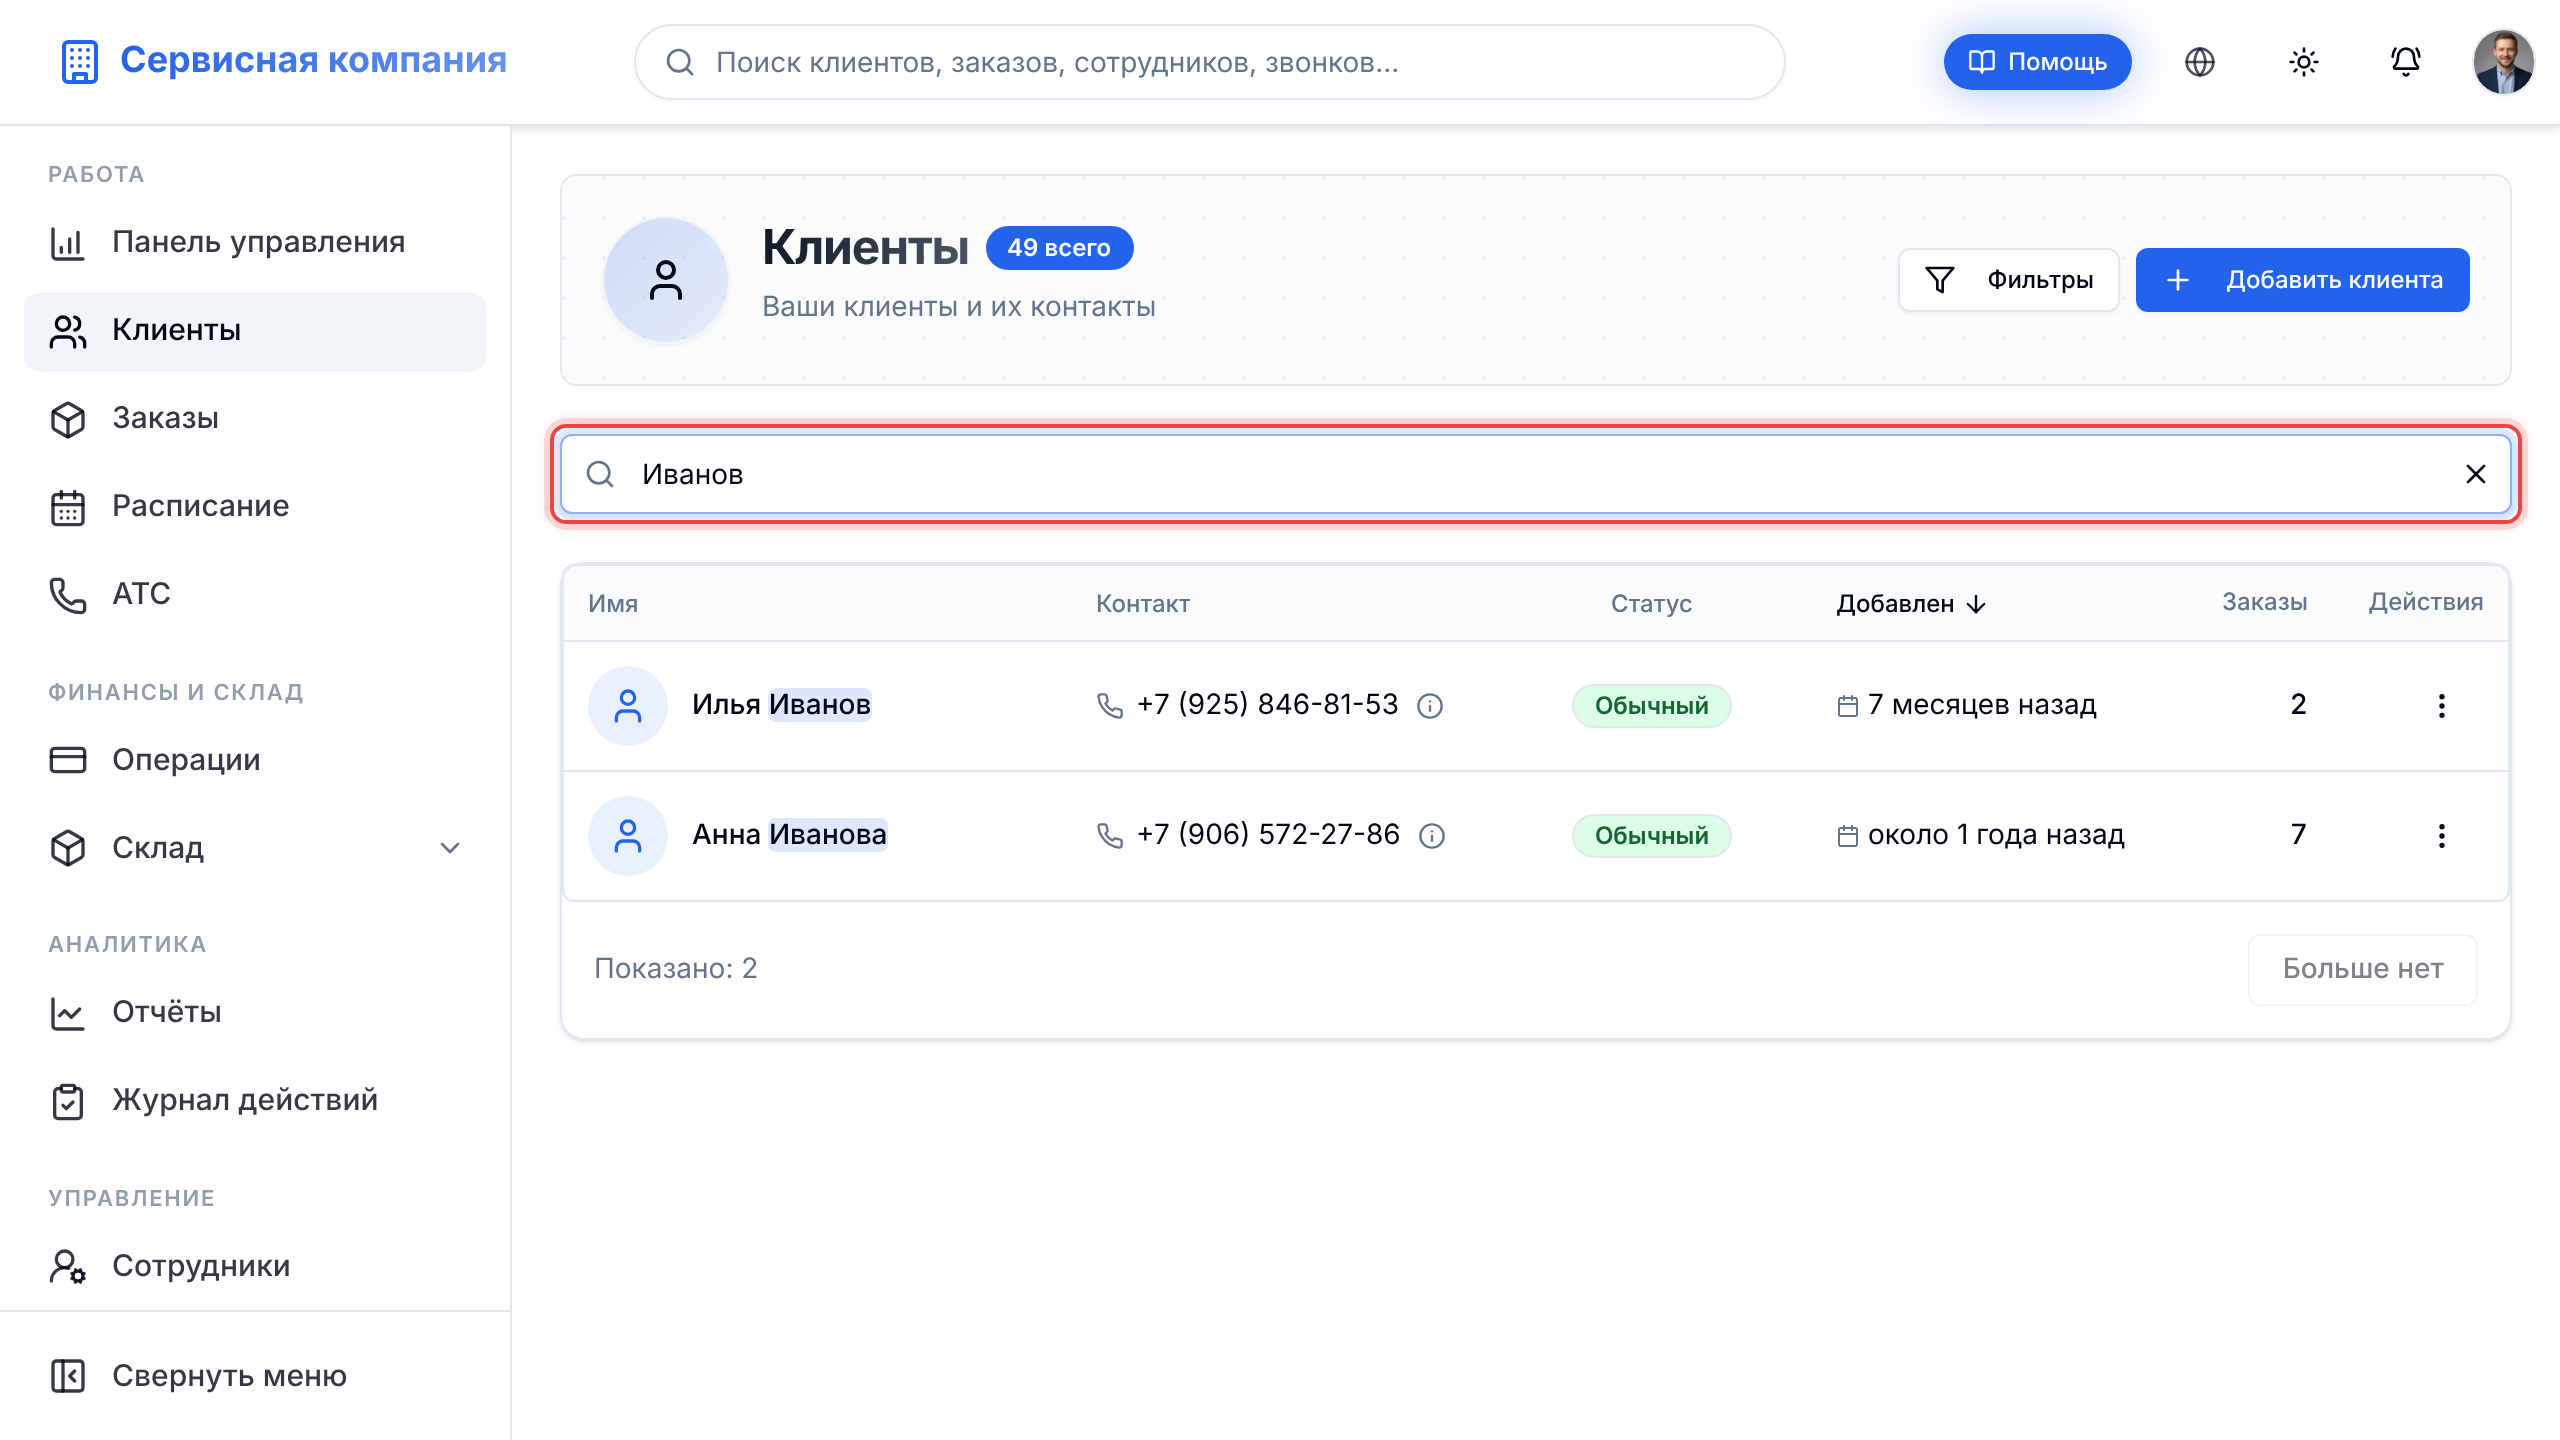Show info for phone +7 (906) 572-27-86
Screen dimensions: 2560x1440
1432,837
